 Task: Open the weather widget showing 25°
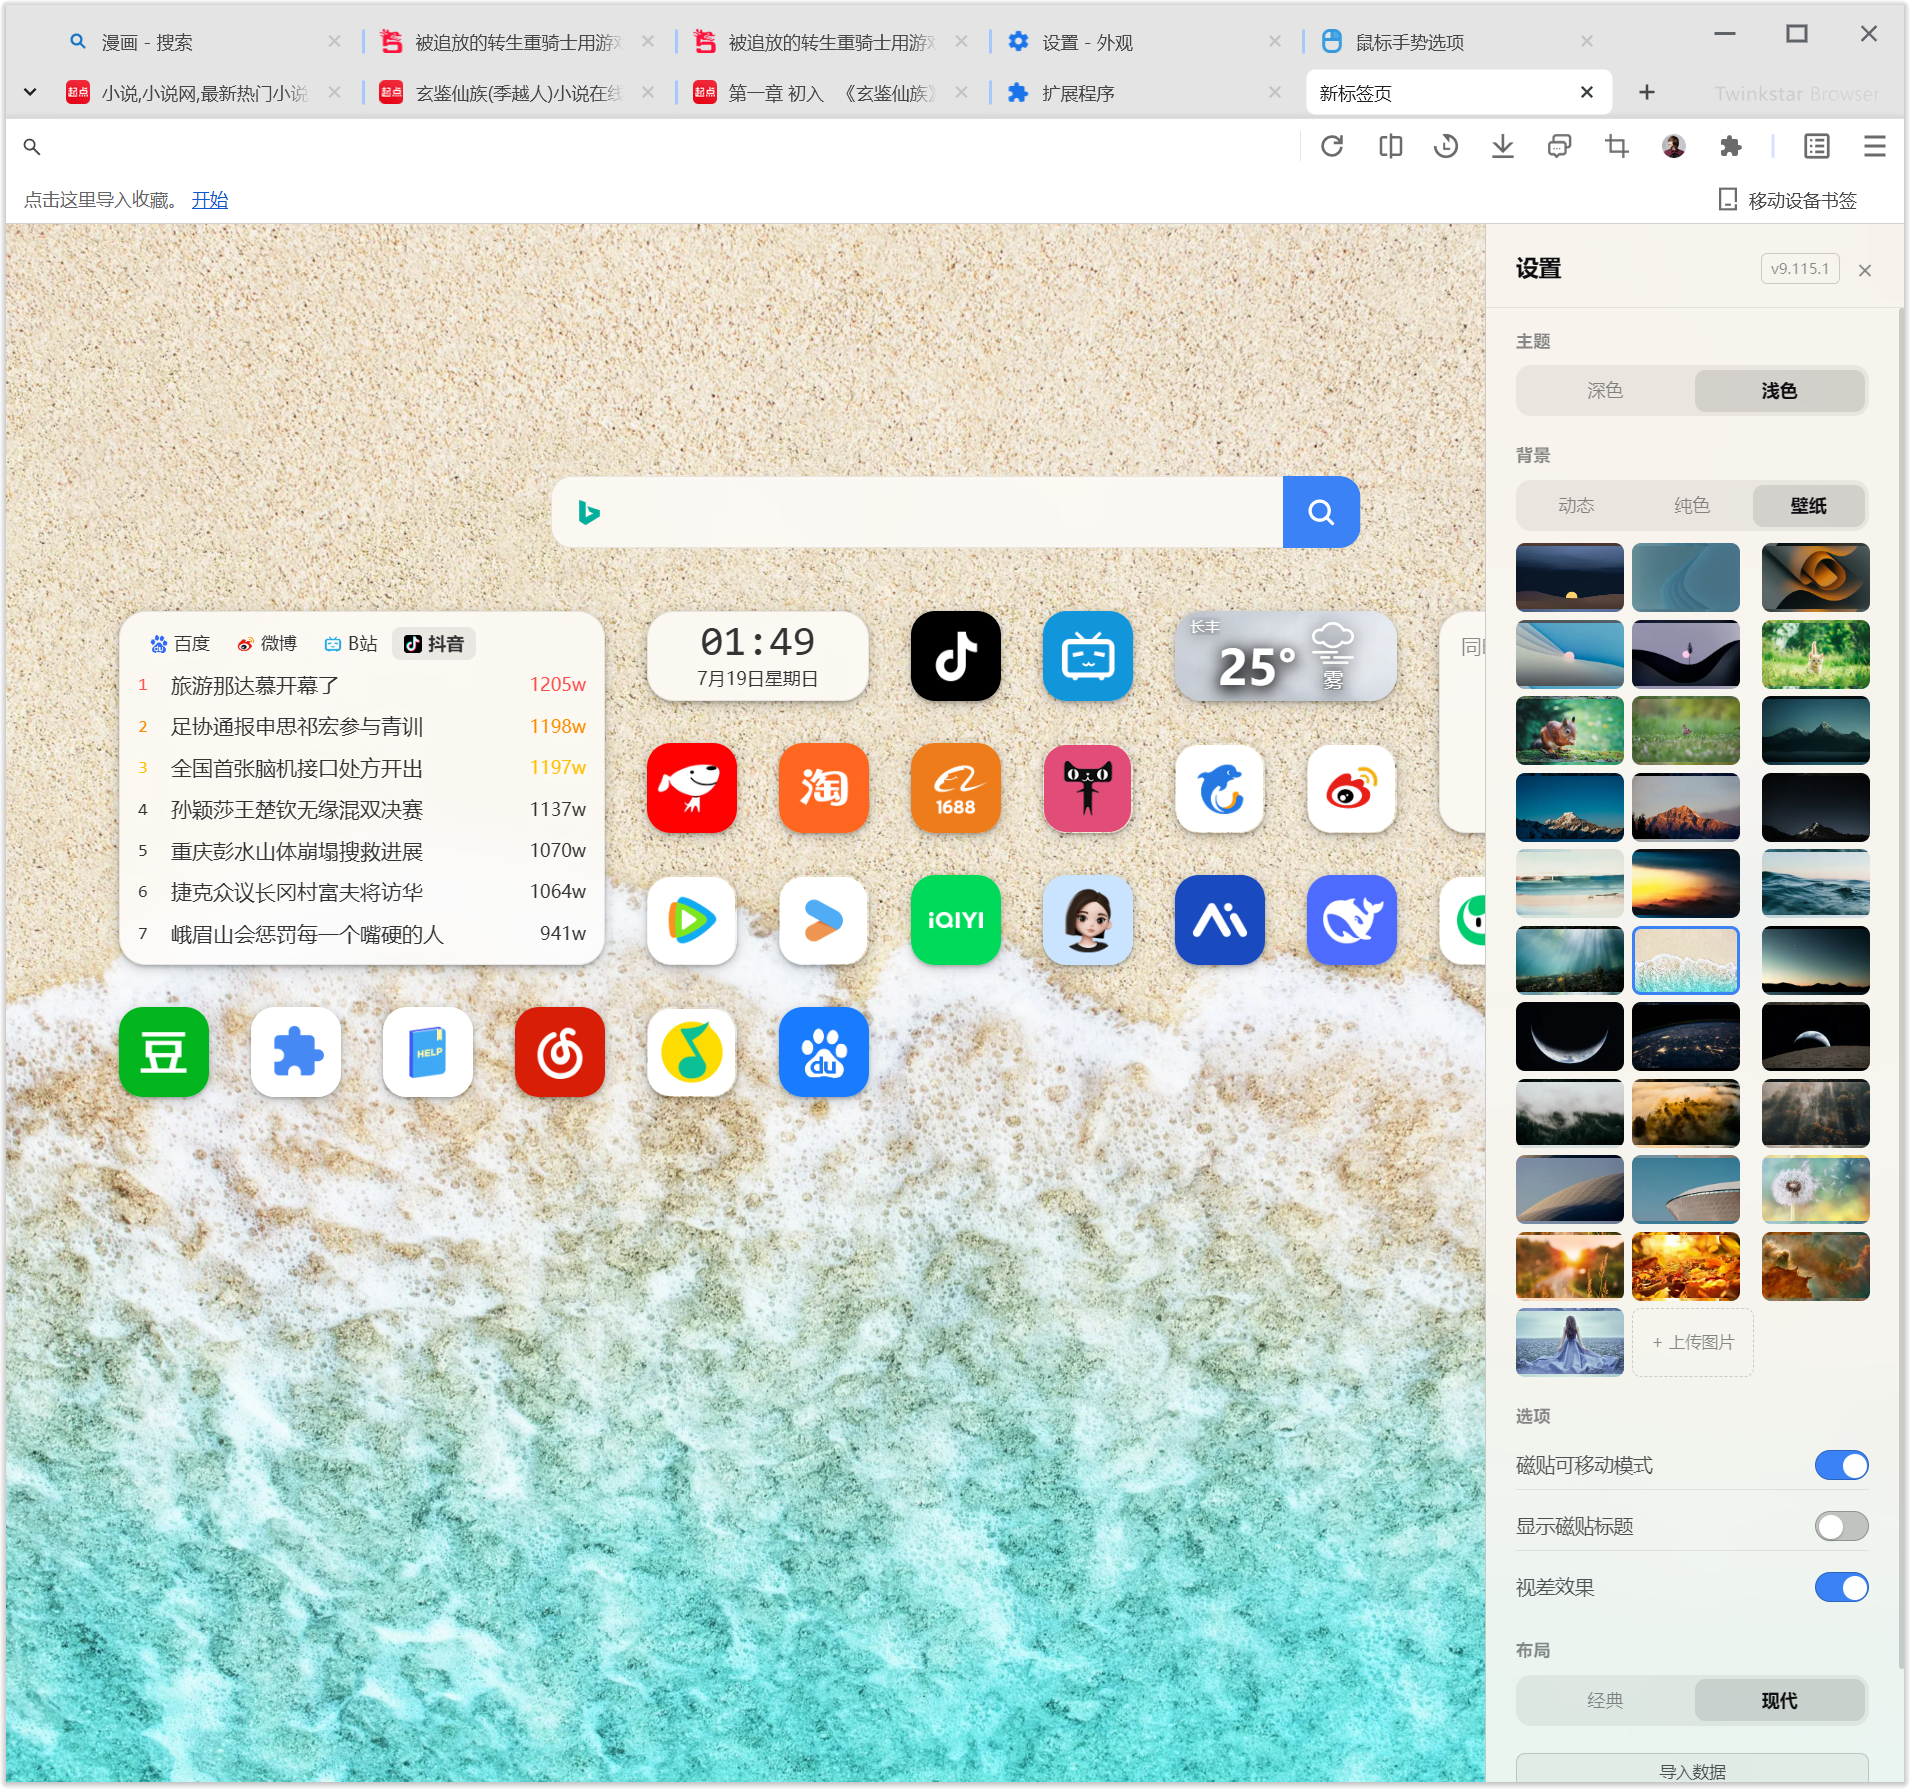tap(1285, 656)
